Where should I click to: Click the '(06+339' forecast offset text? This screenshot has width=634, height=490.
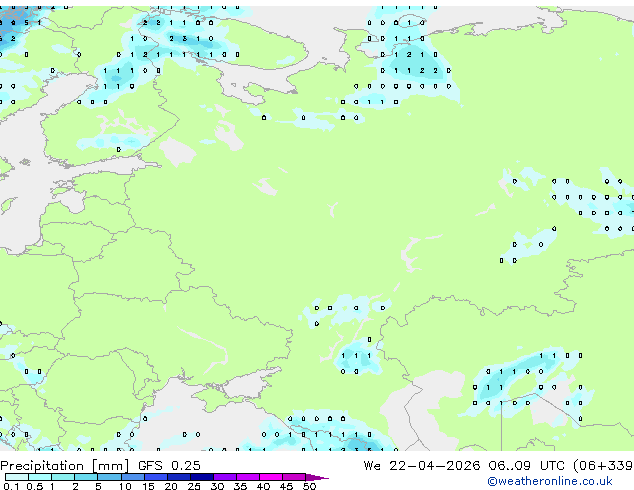tap(603, 466)
